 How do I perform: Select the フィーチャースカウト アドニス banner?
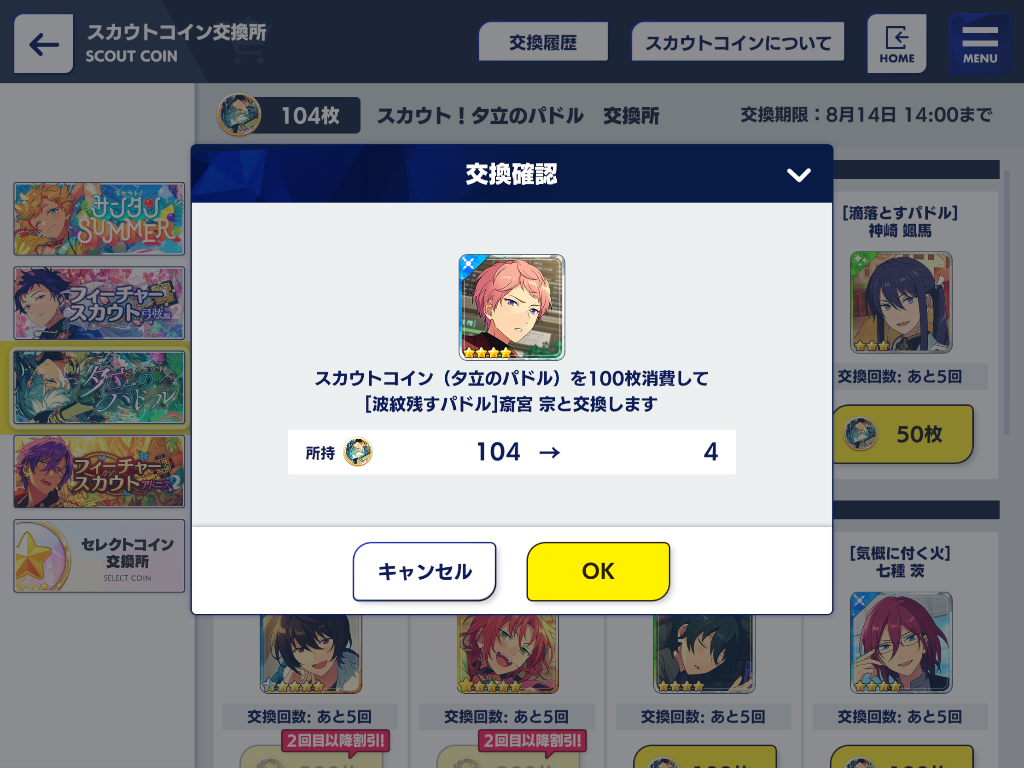coord(99,472)
